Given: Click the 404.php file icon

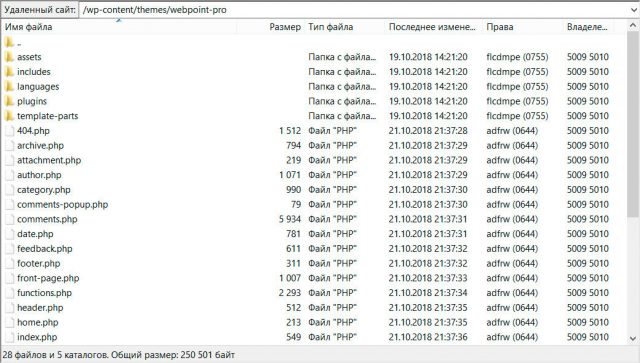Looking at the screenshot, I should pyautogui.click(x=9, y=131).
